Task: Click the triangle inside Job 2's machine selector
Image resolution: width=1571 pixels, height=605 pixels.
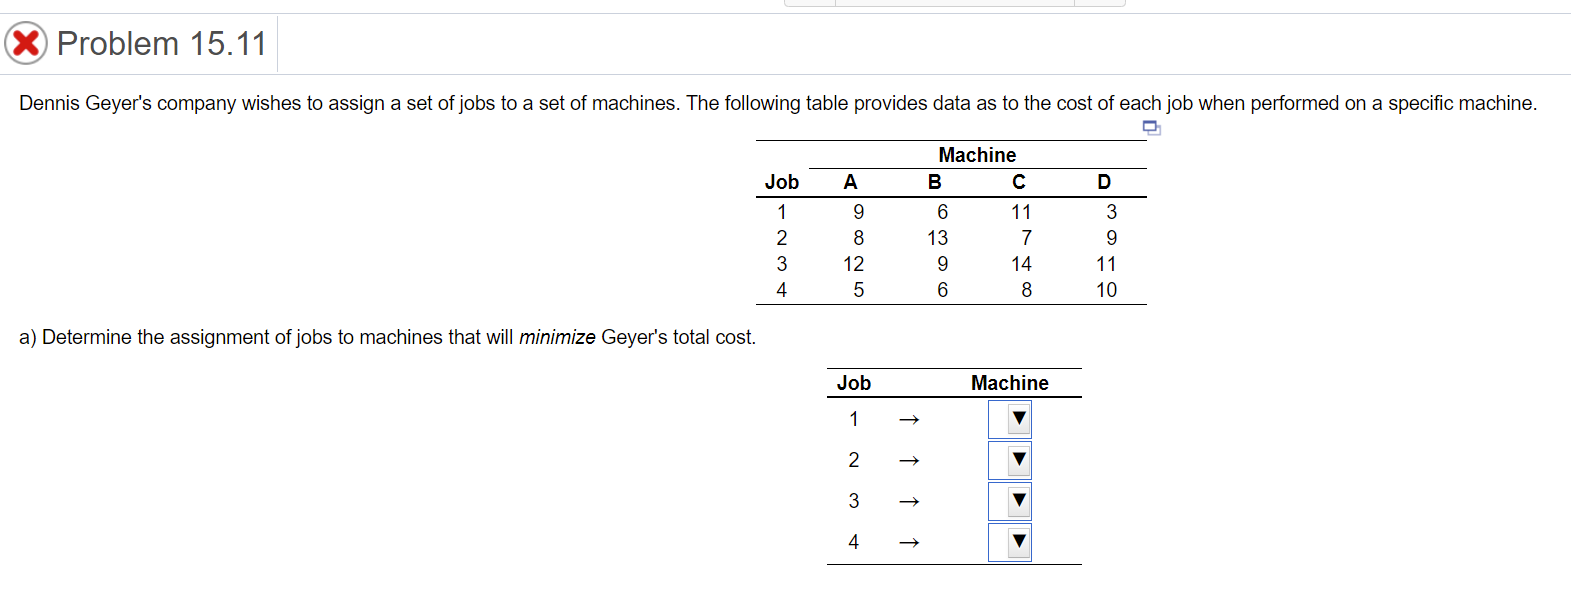Action: pos(1017,460)
